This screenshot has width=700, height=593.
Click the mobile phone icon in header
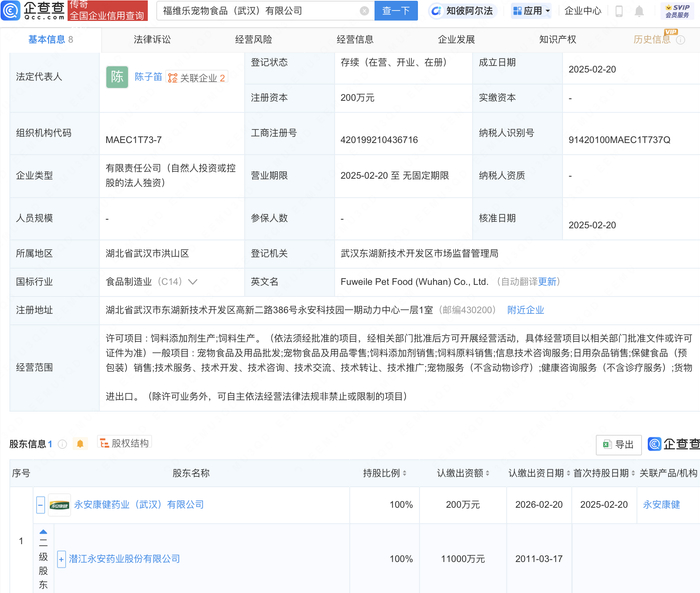click(619, 11)
